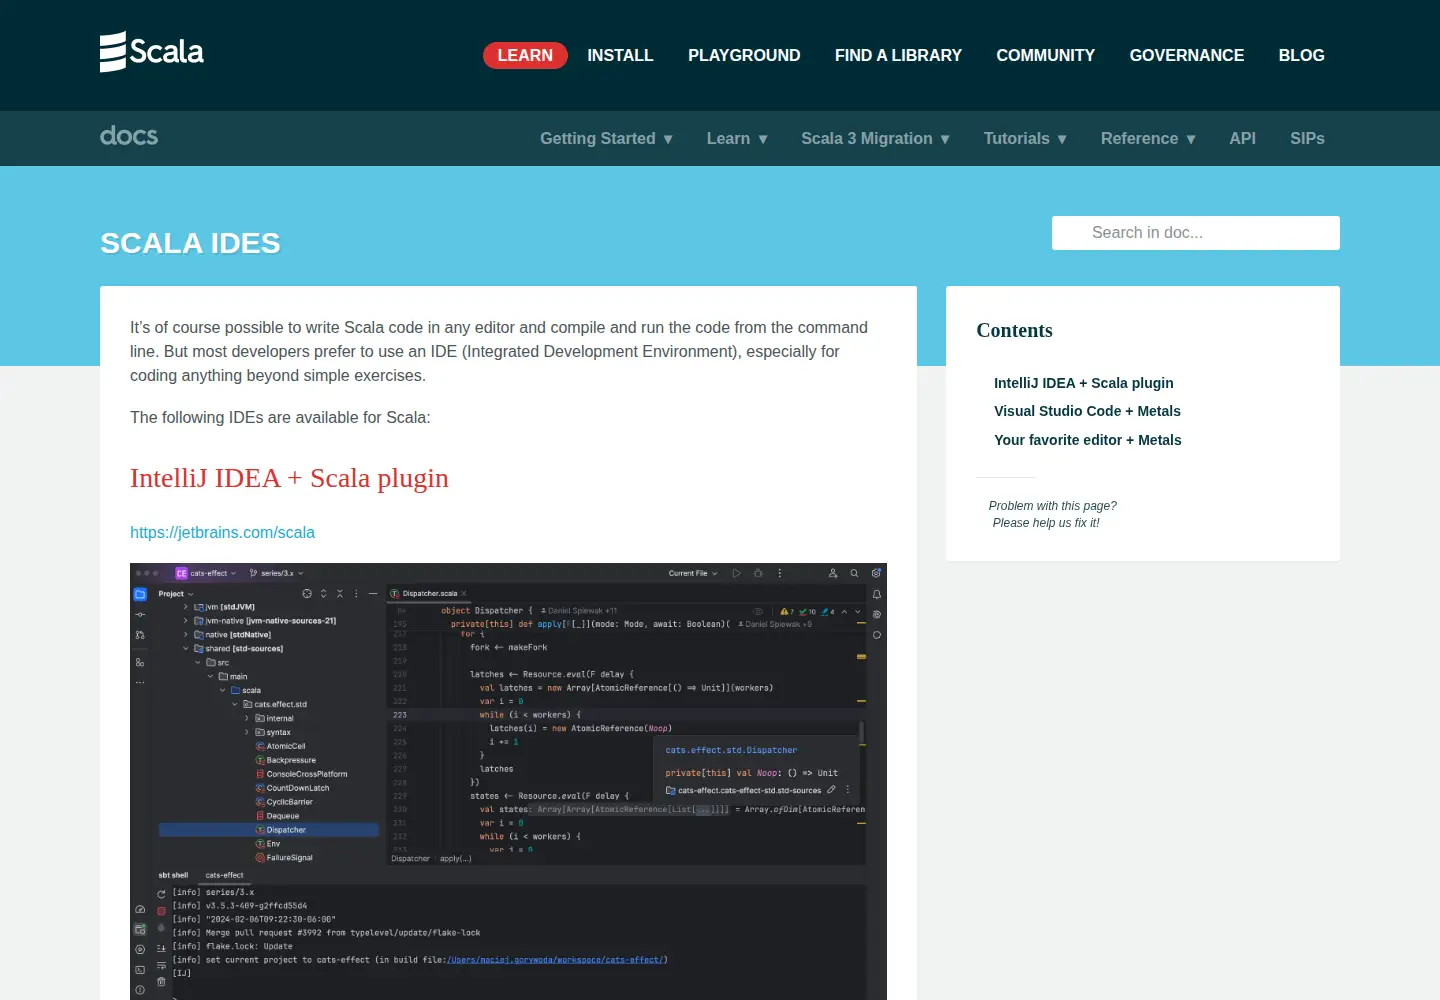Click the Please help us fix it link
This screenshot has width=1440, height=1000.
pyautogui.click(x=1046, y=523)
